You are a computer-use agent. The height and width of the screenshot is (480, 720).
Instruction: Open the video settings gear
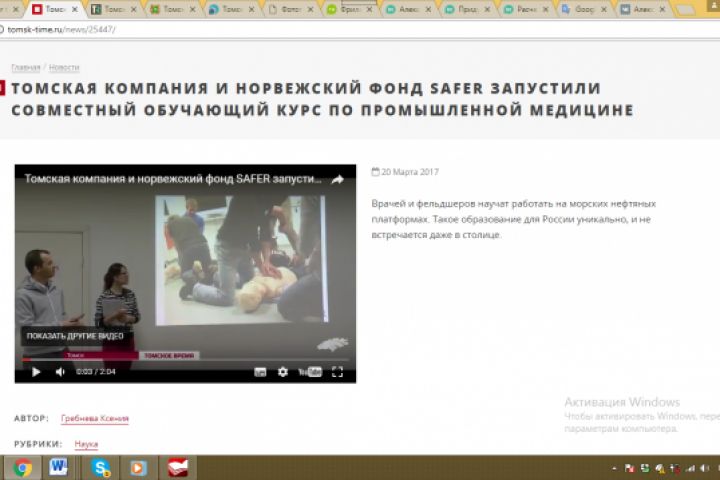283,372
